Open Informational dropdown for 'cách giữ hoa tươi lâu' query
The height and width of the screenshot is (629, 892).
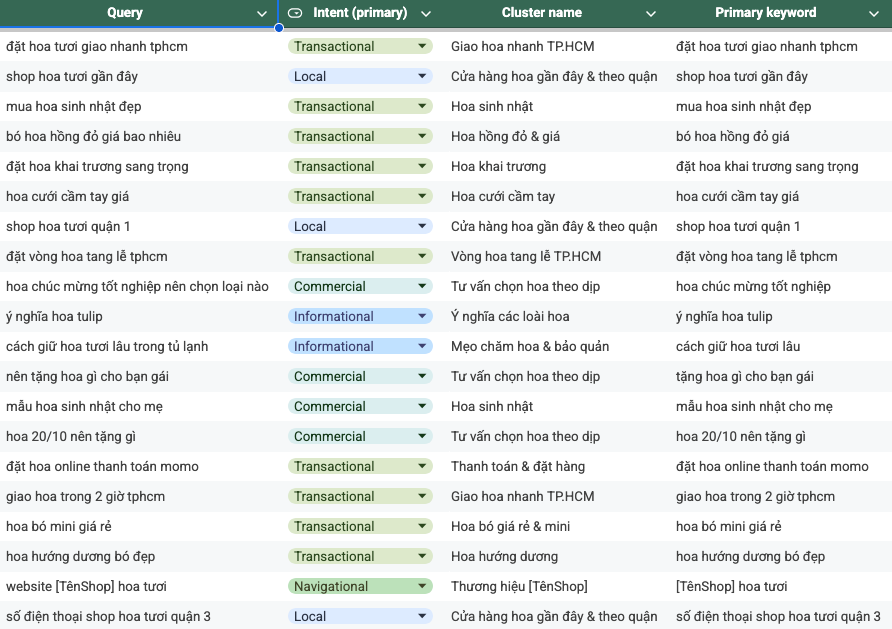[x=422, y=346]
